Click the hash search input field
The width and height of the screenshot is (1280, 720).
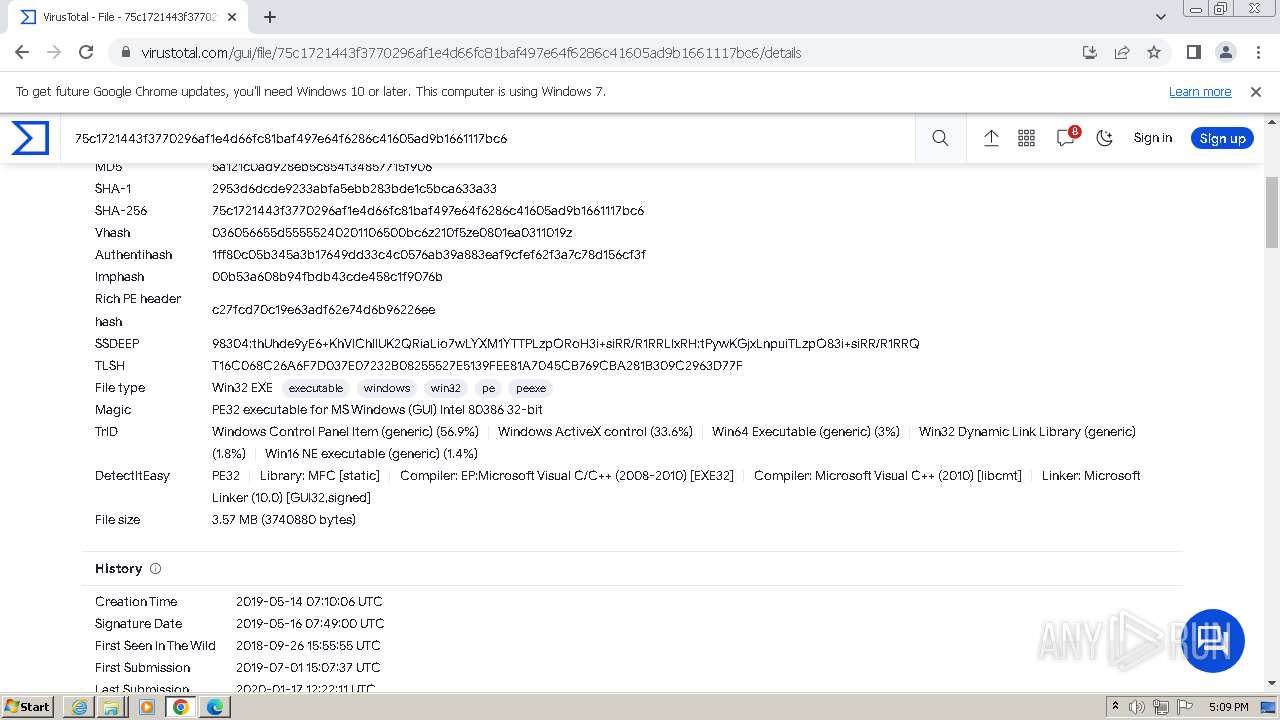490,138
